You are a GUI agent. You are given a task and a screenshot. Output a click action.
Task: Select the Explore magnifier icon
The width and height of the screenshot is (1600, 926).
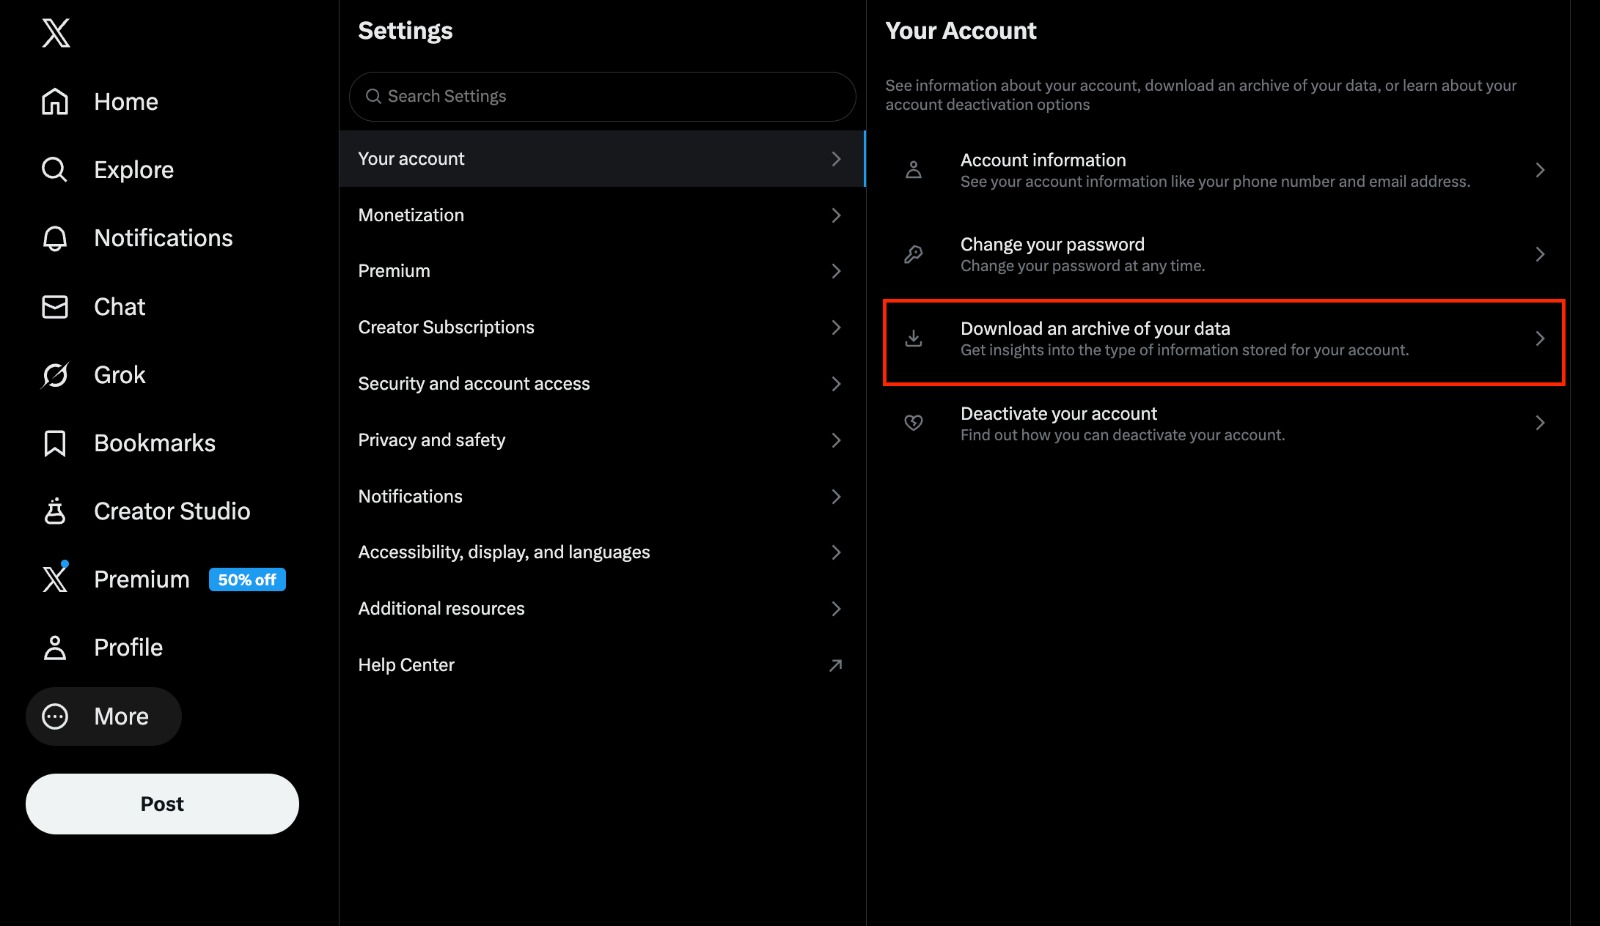pyautogui.click(x=55, y=170)
